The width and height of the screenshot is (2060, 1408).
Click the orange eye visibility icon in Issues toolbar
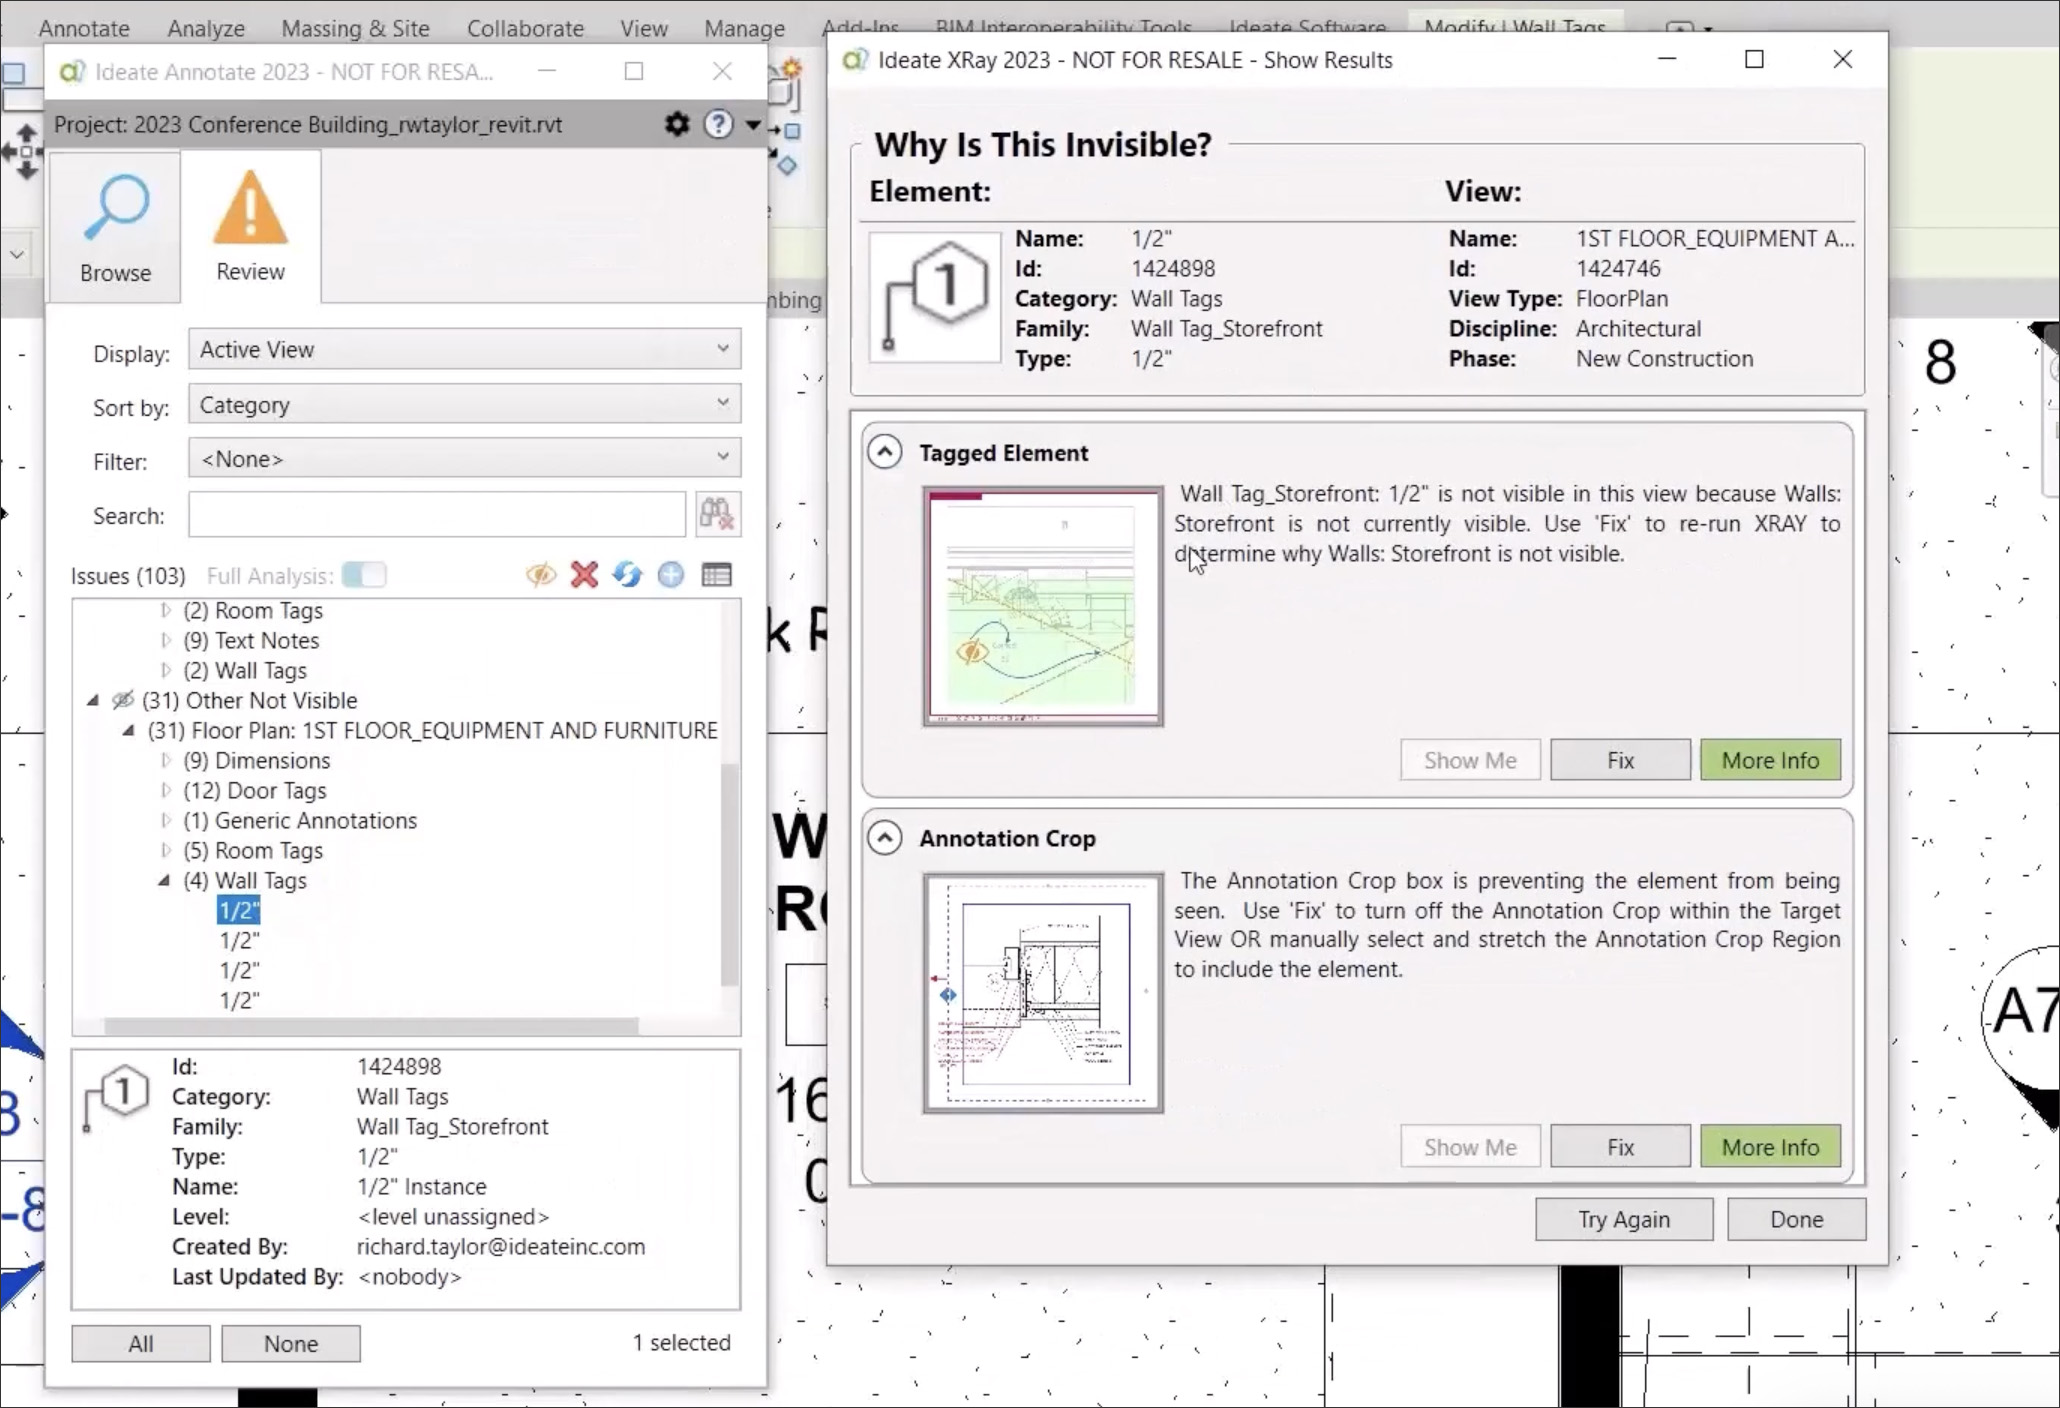541,575
